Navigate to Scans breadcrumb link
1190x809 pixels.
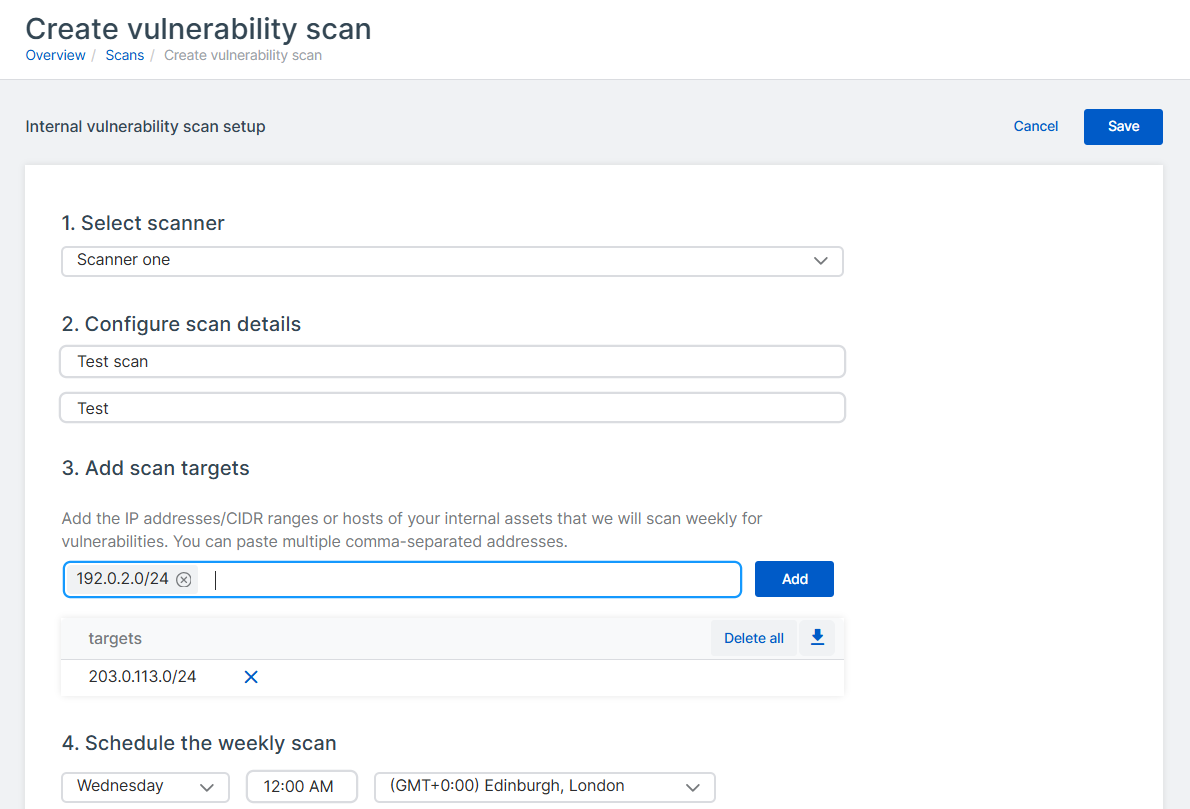click(125, 55)
